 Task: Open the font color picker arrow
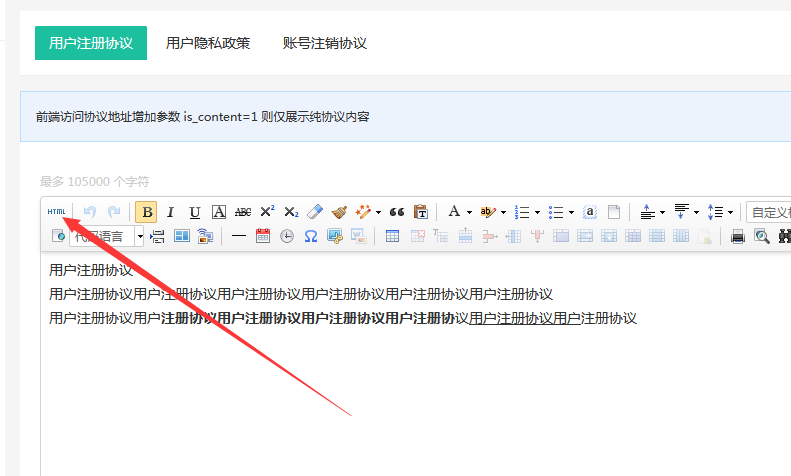(469, 212)
